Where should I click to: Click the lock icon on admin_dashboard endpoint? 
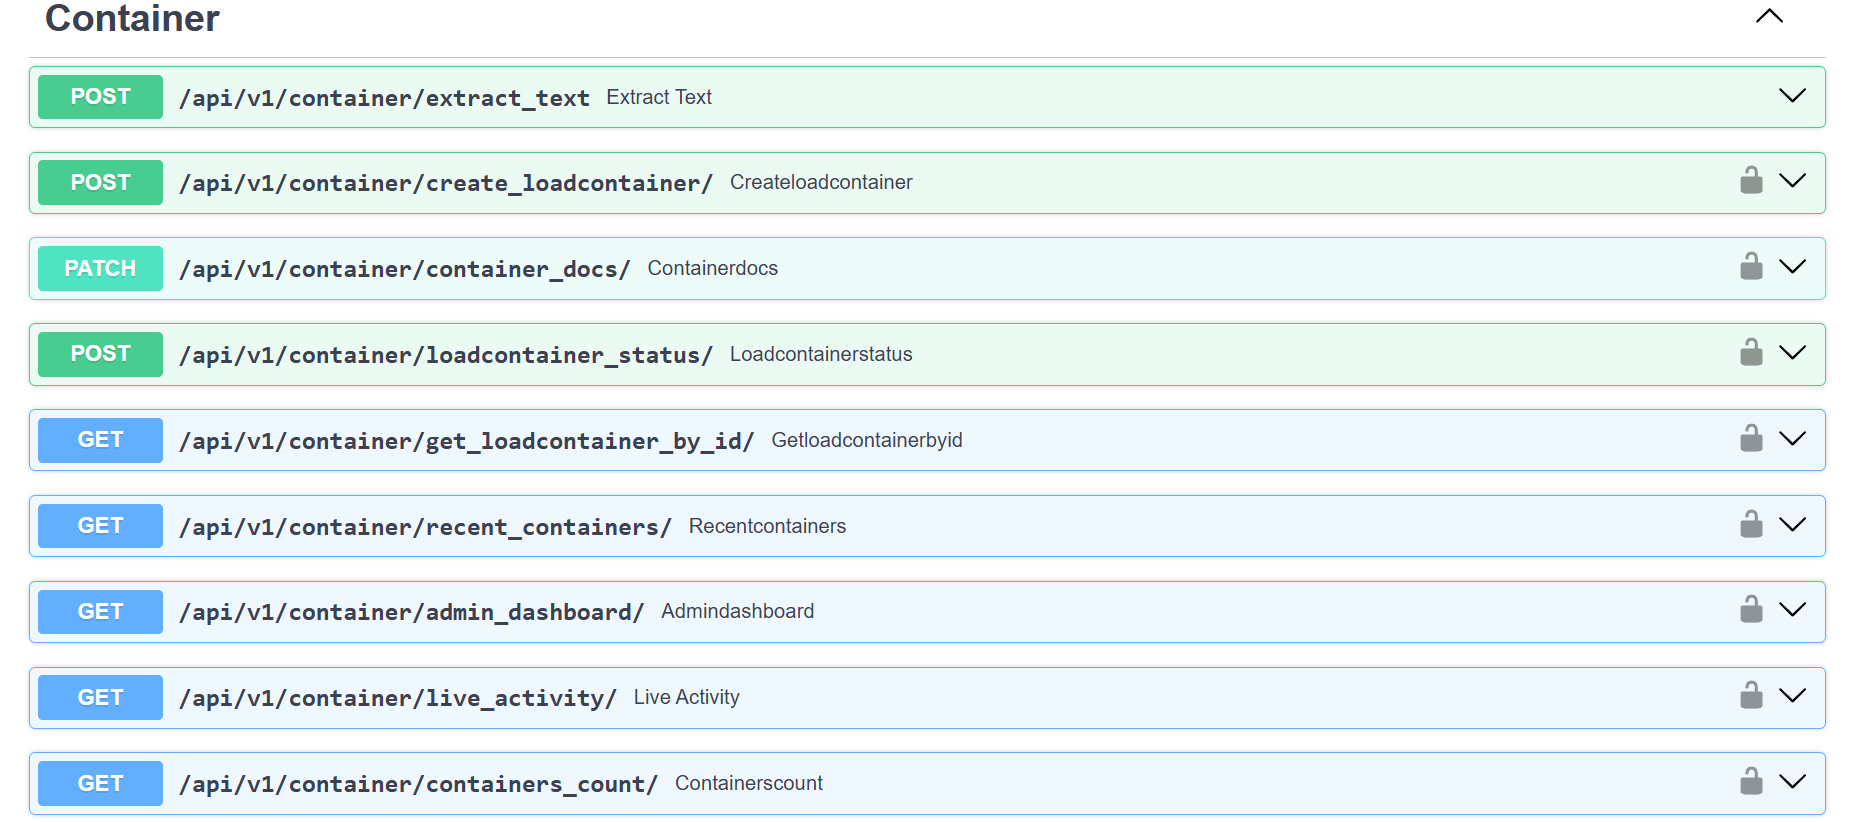pyautogui.click(x=1750, y=610)
